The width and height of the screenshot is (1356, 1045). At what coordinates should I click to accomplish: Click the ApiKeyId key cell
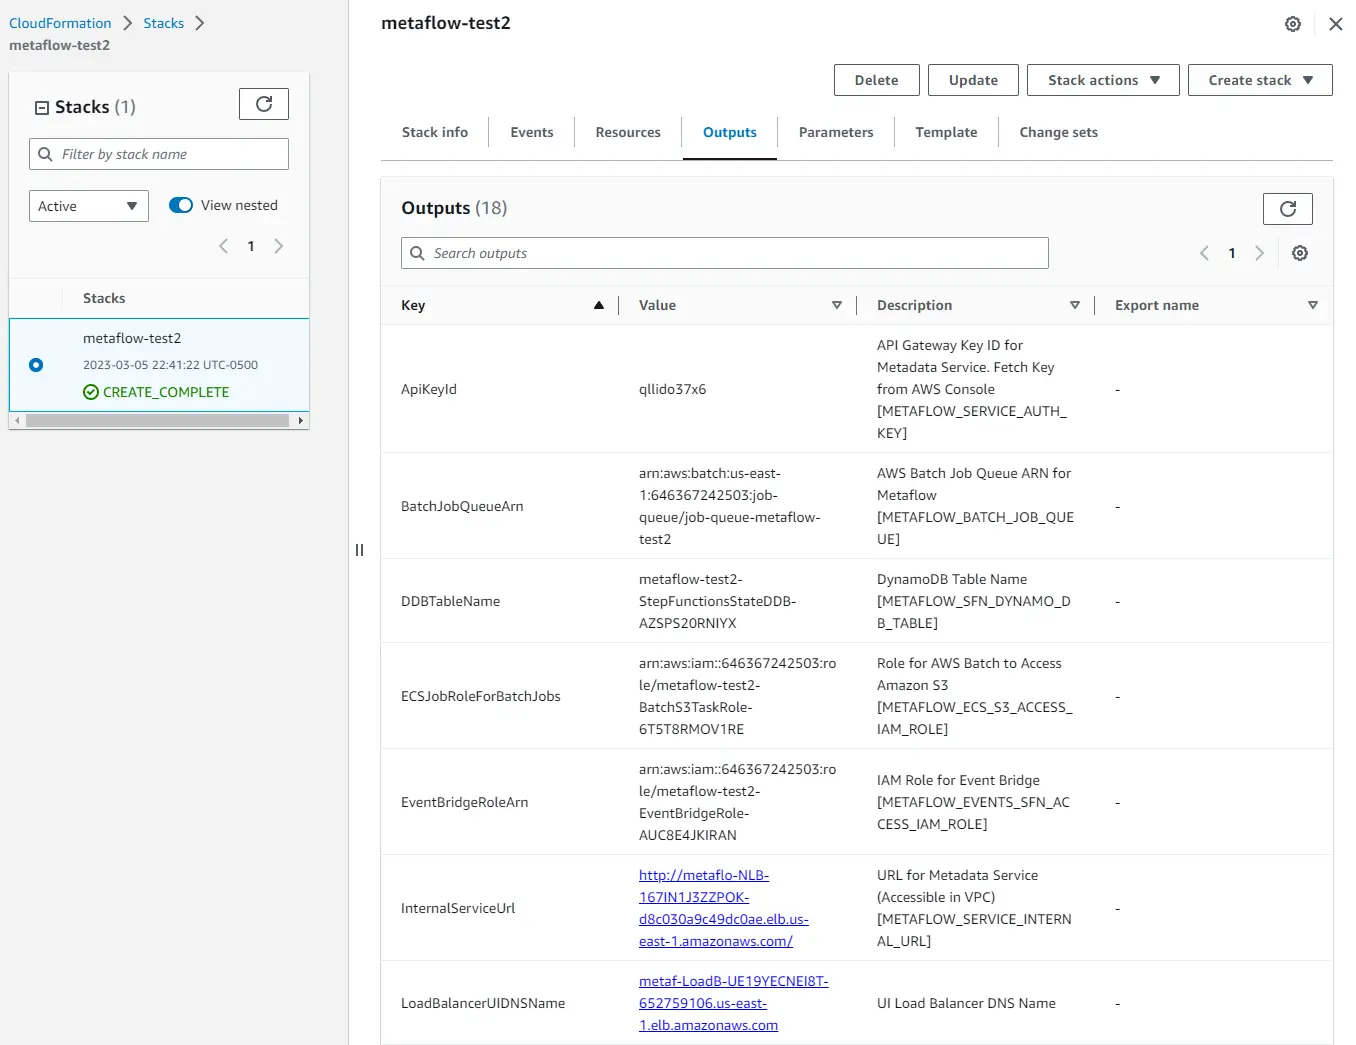click(429, 389)
